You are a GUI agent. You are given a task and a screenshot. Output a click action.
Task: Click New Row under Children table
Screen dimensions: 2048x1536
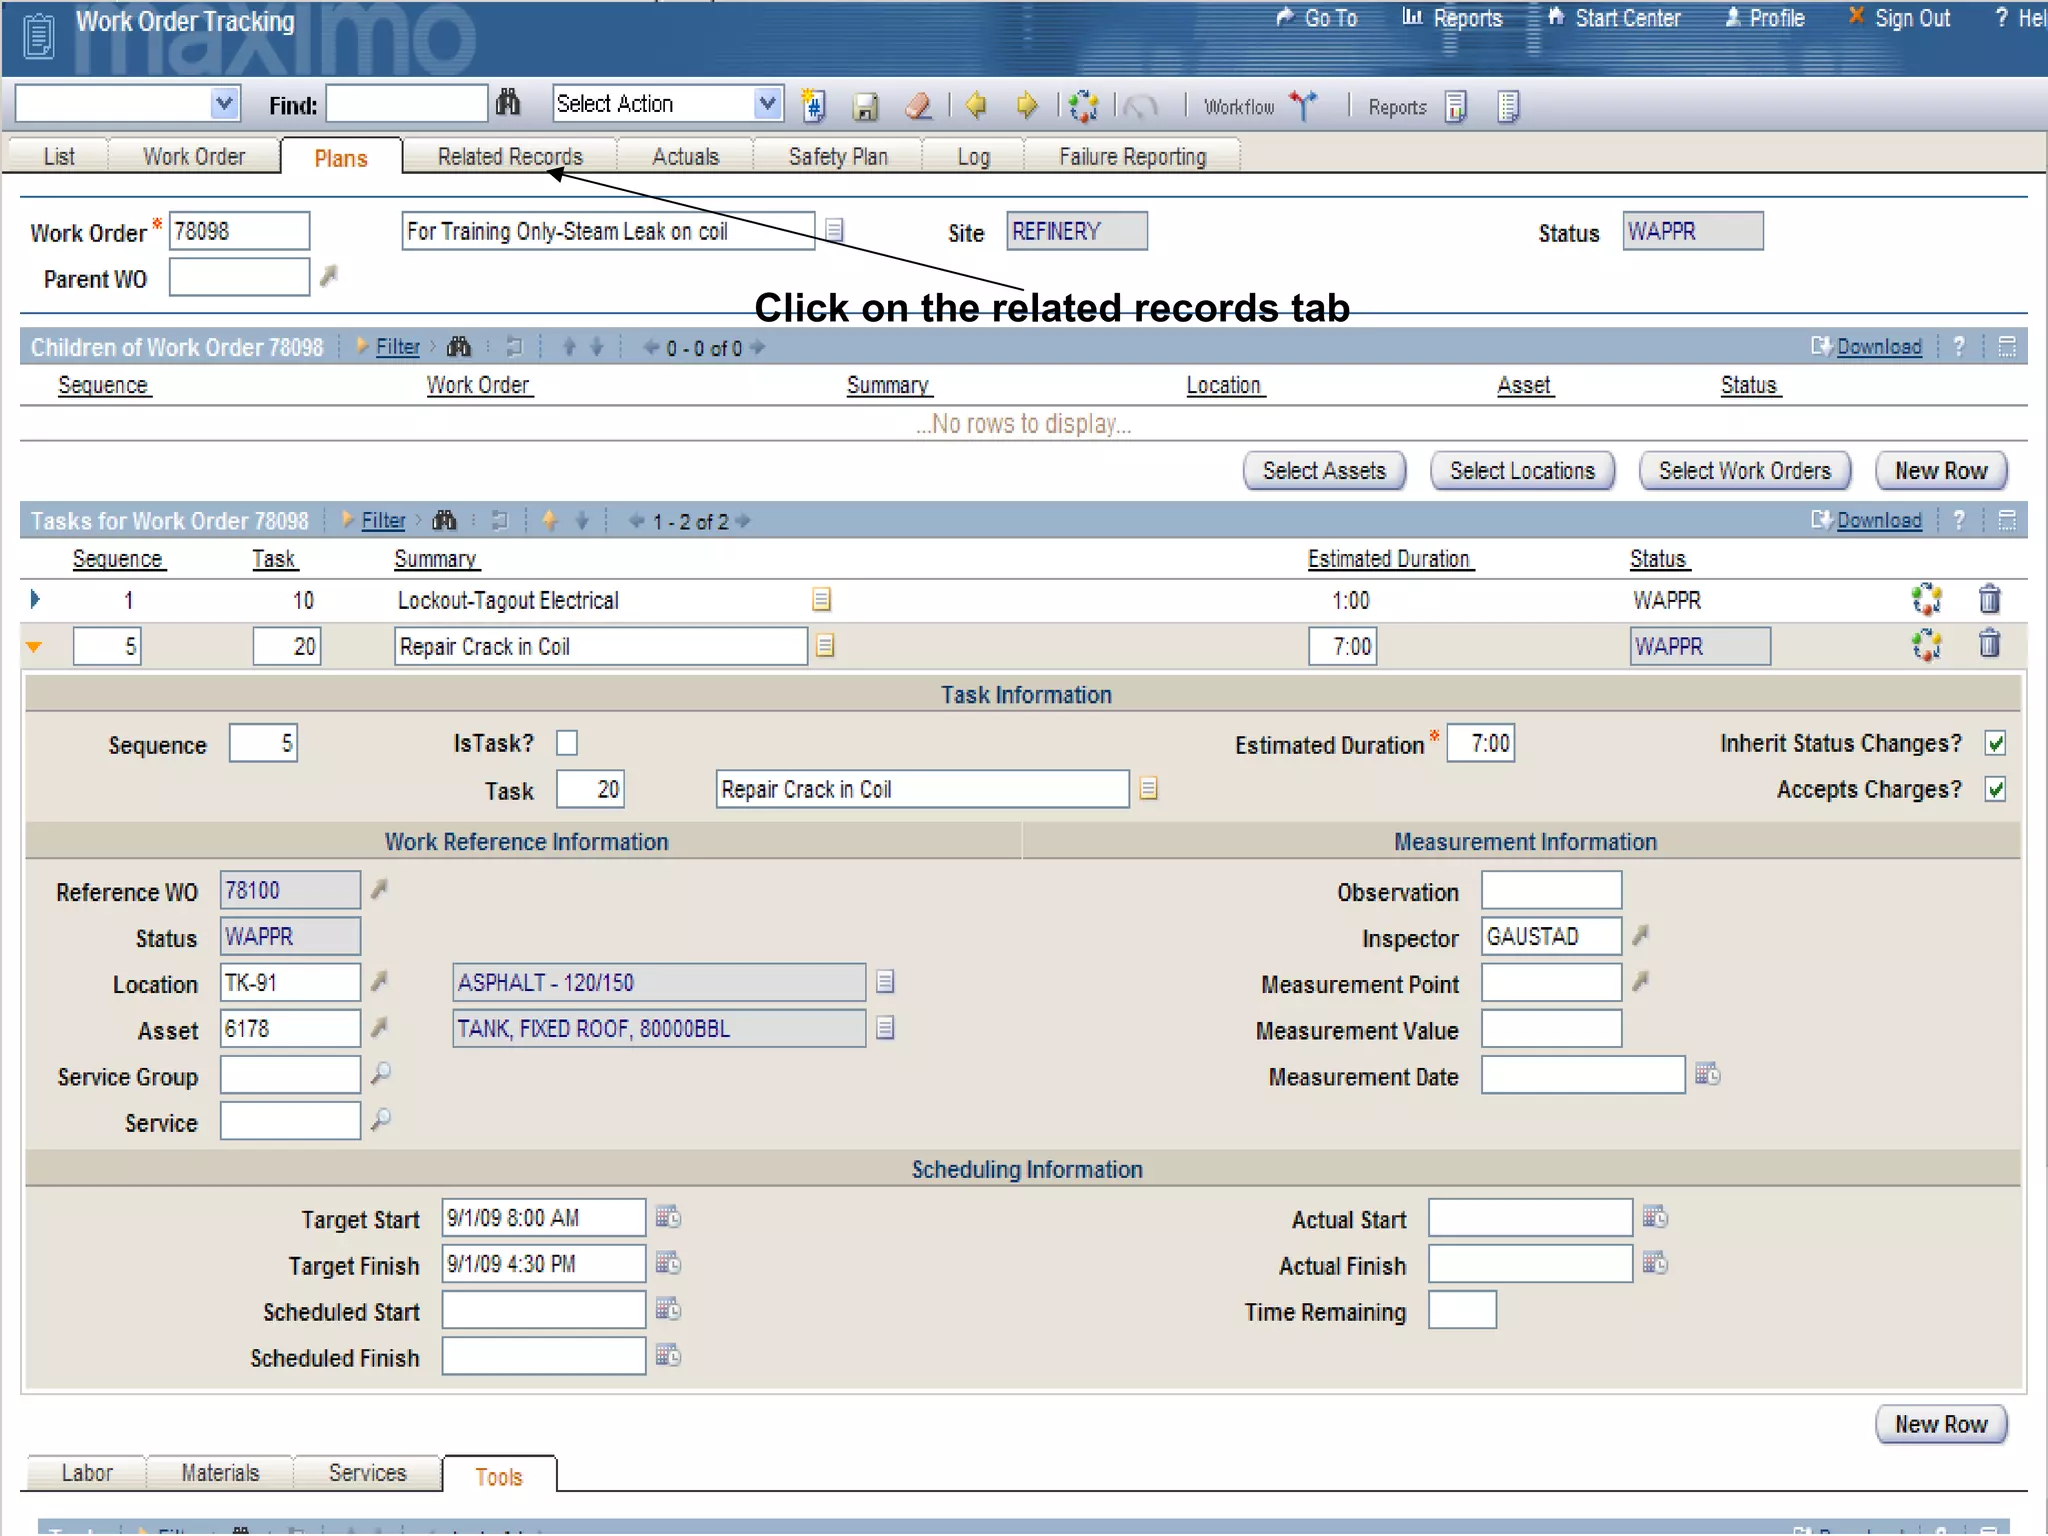1940,471
